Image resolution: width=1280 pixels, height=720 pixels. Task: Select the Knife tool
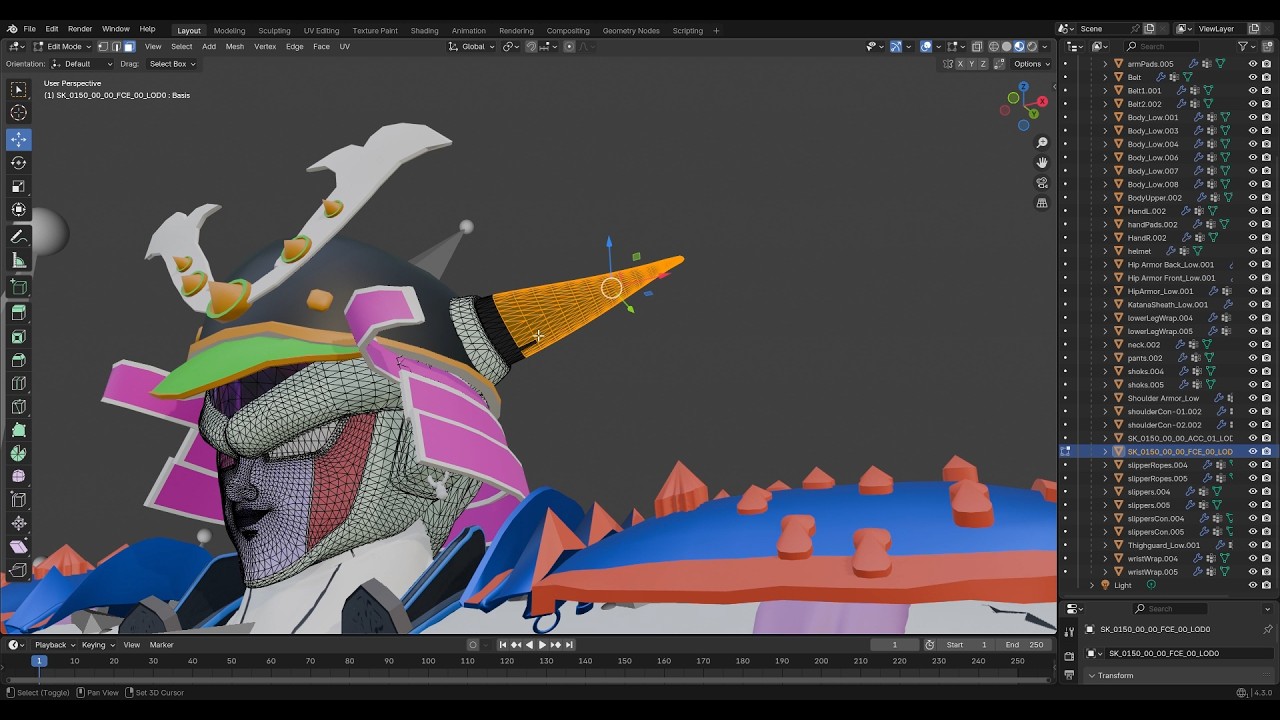(18, 407)
